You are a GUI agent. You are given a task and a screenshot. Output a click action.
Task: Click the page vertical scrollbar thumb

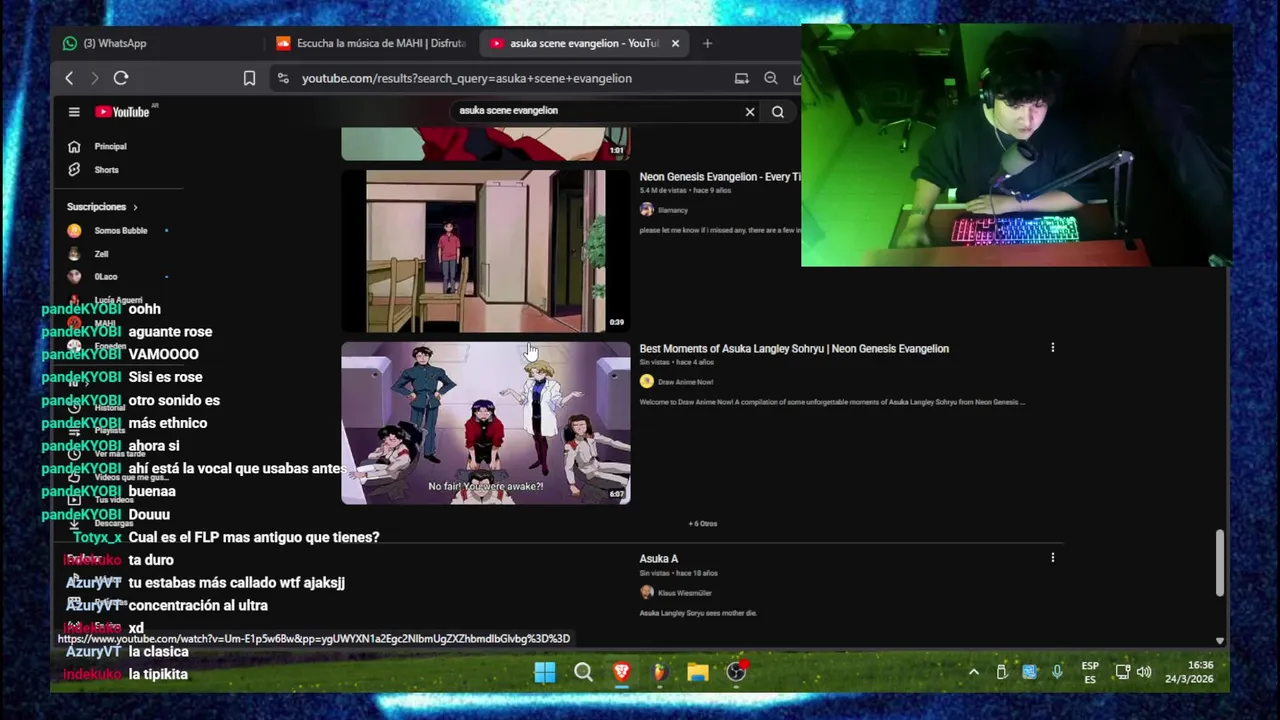click(x=1219, y=563)
